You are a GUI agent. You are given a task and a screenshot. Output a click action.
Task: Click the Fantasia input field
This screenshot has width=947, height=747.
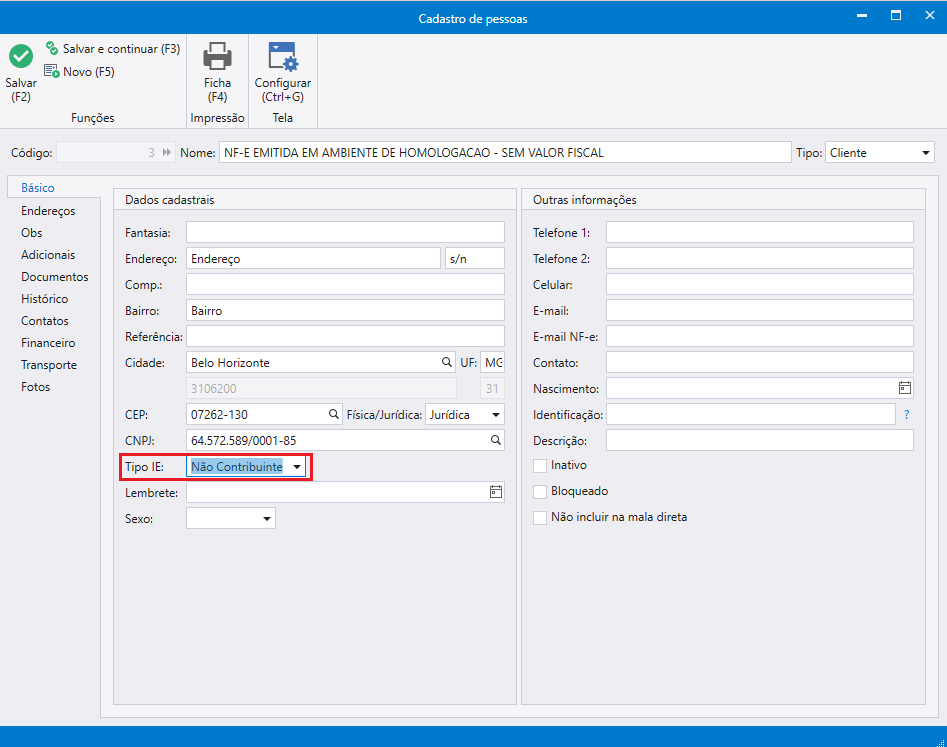click(x=345, y=232)
